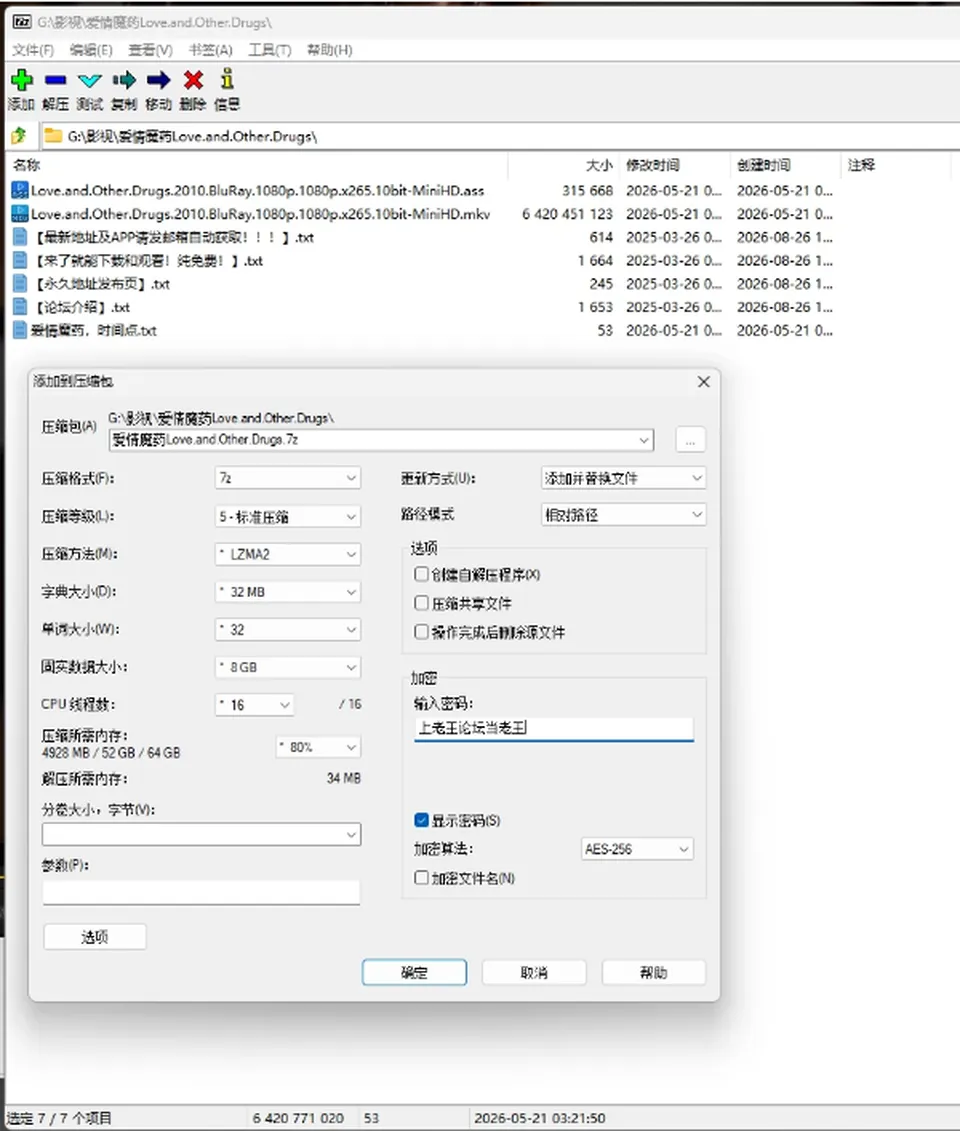Click the icon of the MiniHD.mkv video file

(x=19, y=214)
